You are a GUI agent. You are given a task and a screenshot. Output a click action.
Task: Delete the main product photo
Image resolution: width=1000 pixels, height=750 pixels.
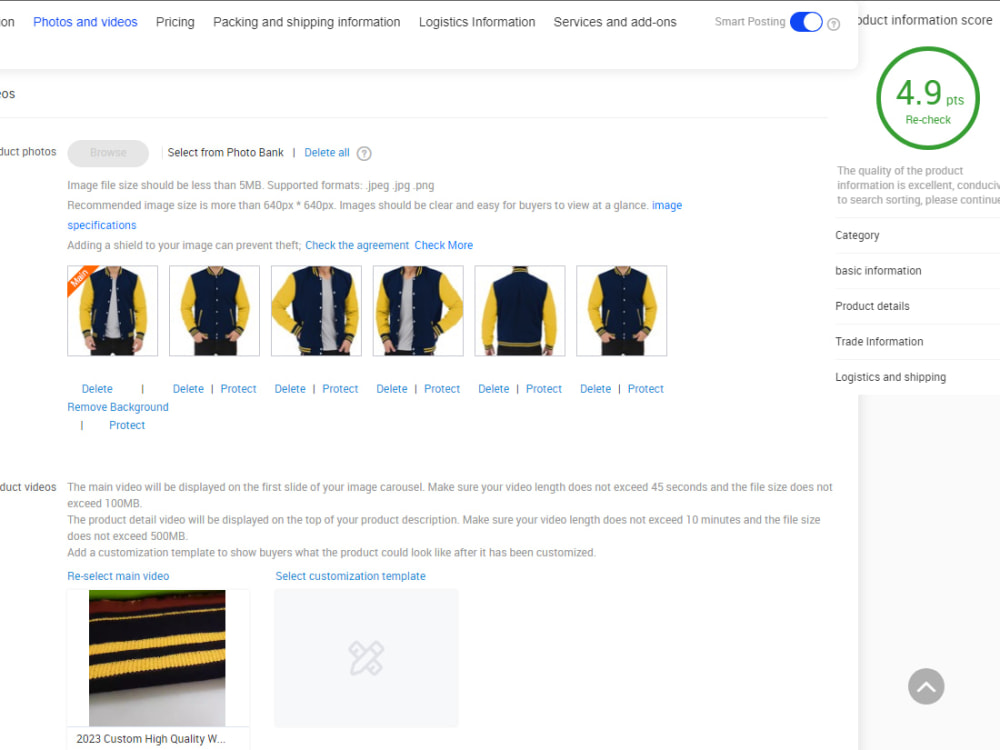97,388
